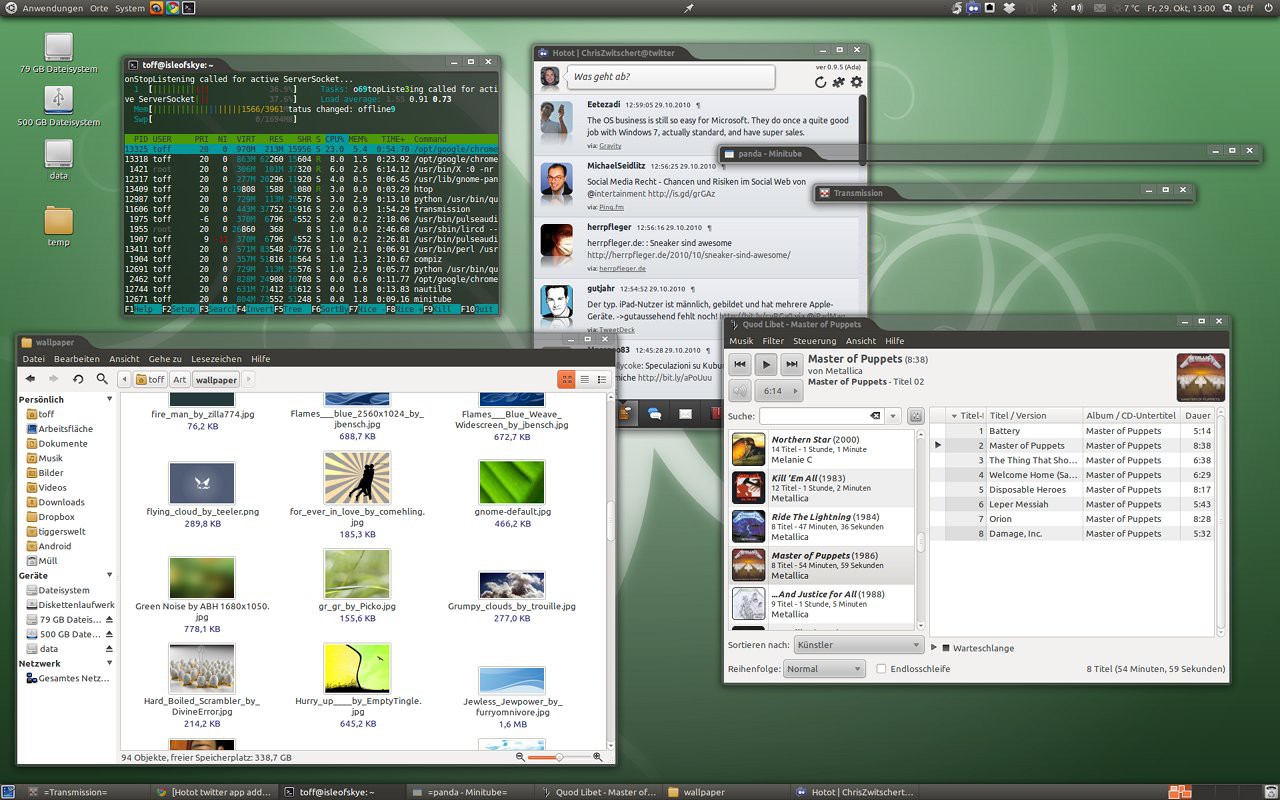The width and height of the screenshot is (1280, 800).
Task: Launch Firefox from top panel
Action: [156, 8]
